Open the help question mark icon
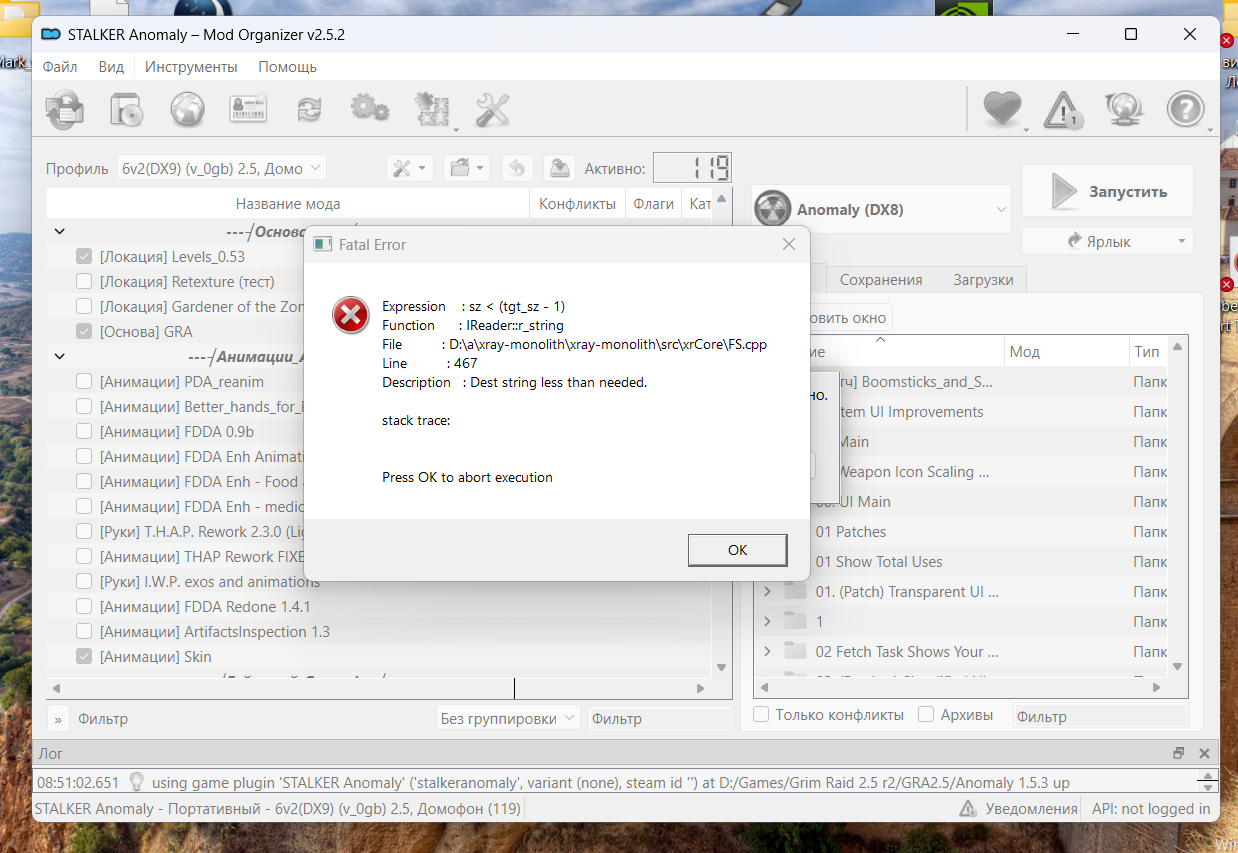Image resolution: width=1238 pixels, height=853 pixels. (1186, 109)
